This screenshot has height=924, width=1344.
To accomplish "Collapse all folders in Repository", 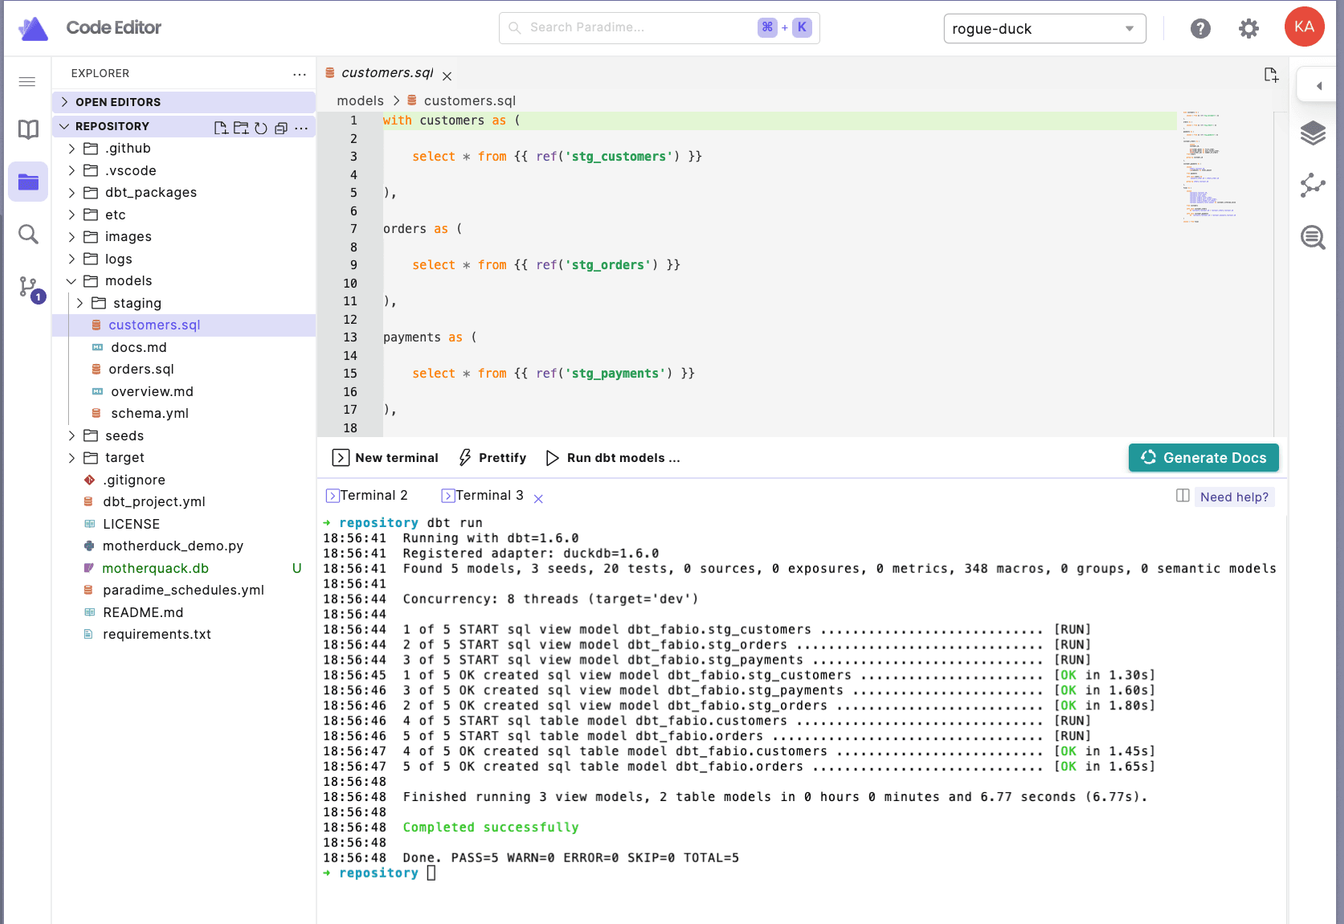I will 281,127.
